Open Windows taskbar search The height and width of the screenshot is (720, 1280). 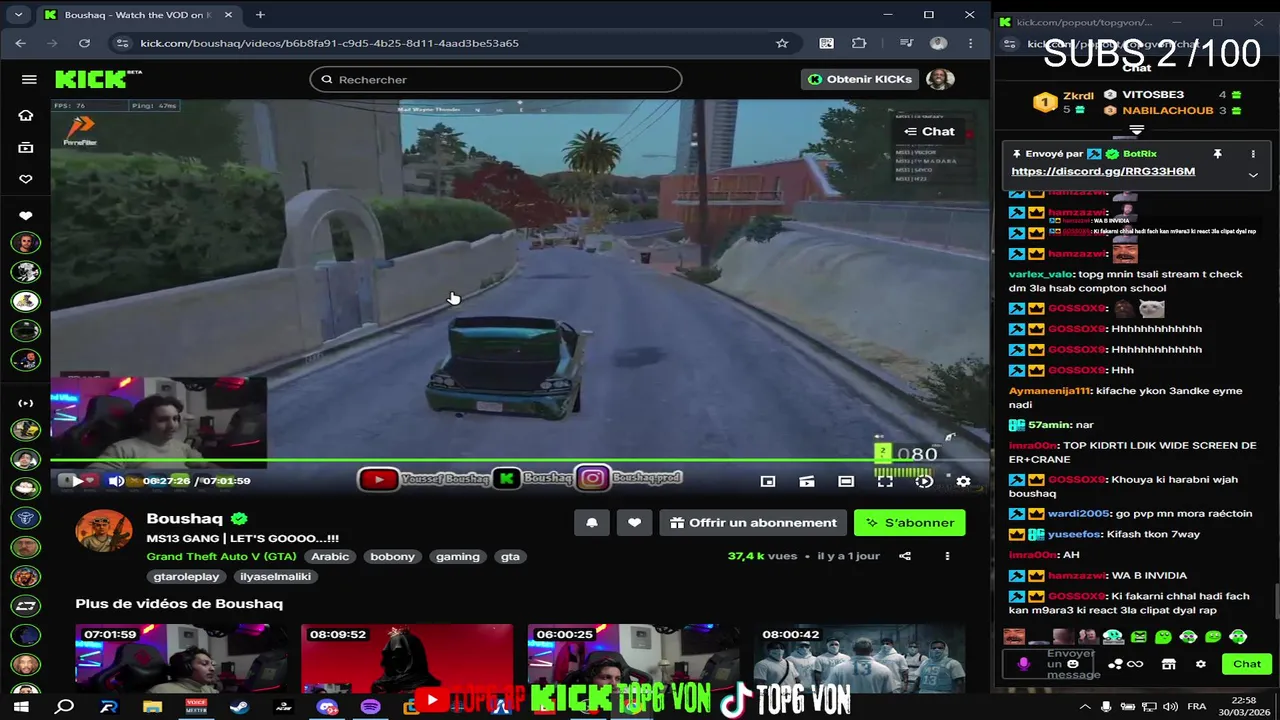pyautogui.click(x=65, y=707)
